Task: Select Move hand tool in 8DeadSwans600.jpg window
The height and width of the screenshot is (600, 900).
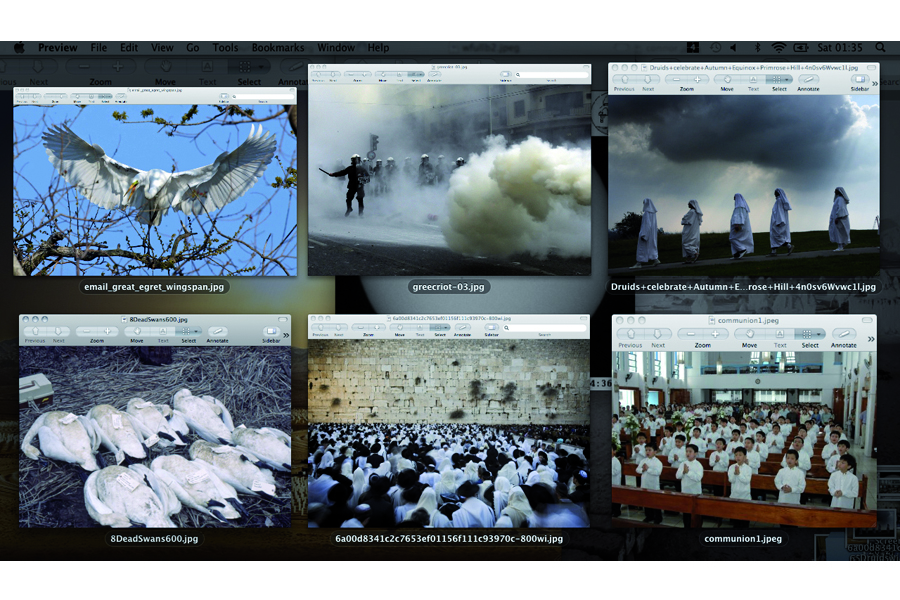Action: pyautogui.click(x=137, y=331)
